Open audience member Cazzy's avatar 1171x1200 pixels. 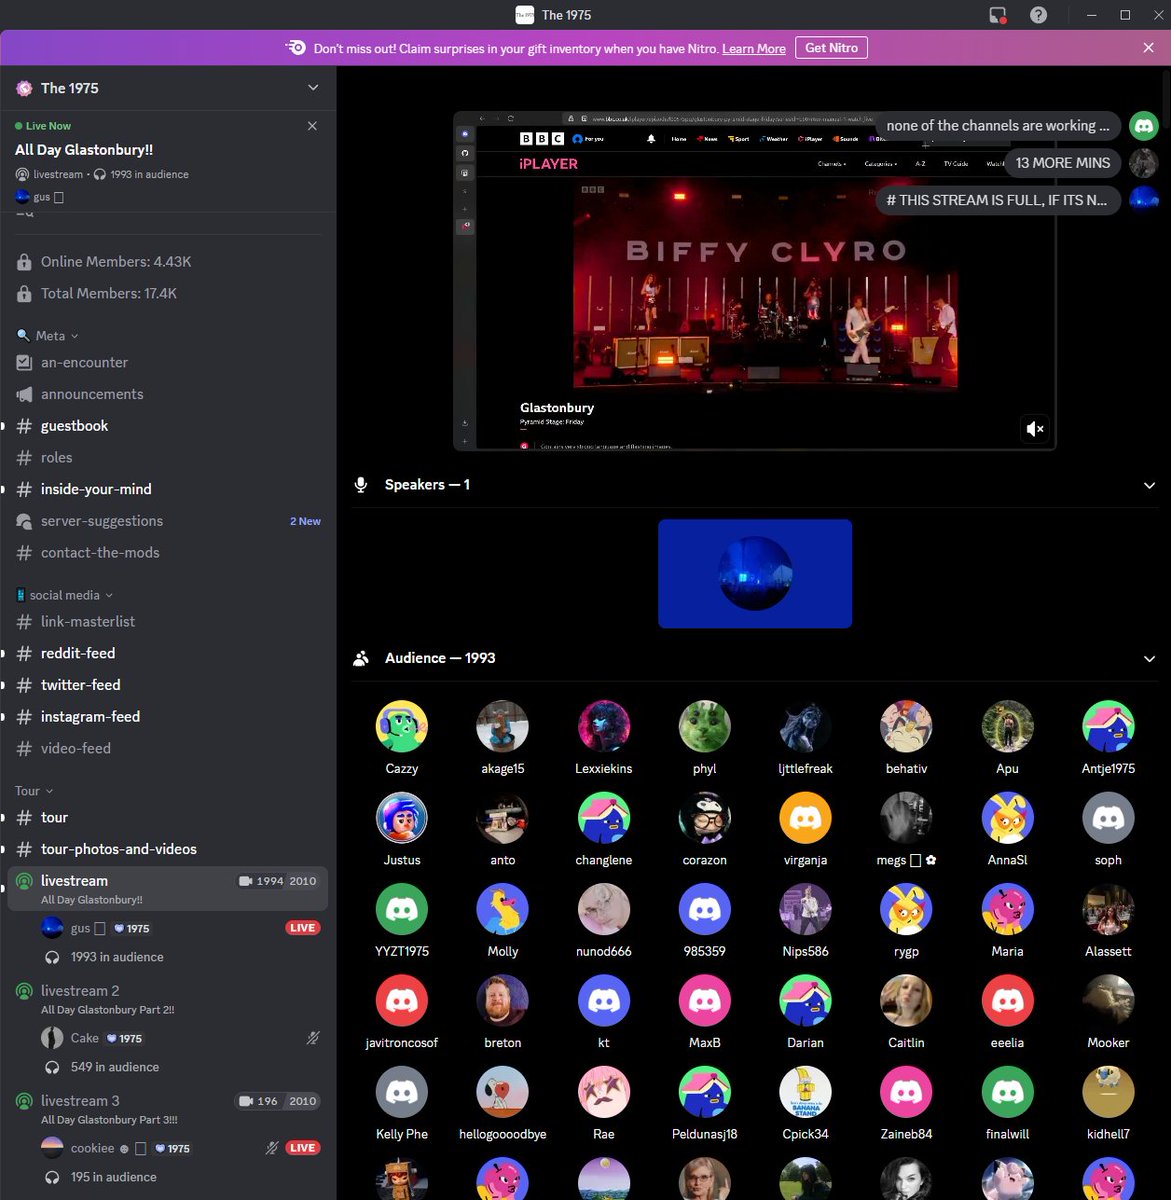402,727
